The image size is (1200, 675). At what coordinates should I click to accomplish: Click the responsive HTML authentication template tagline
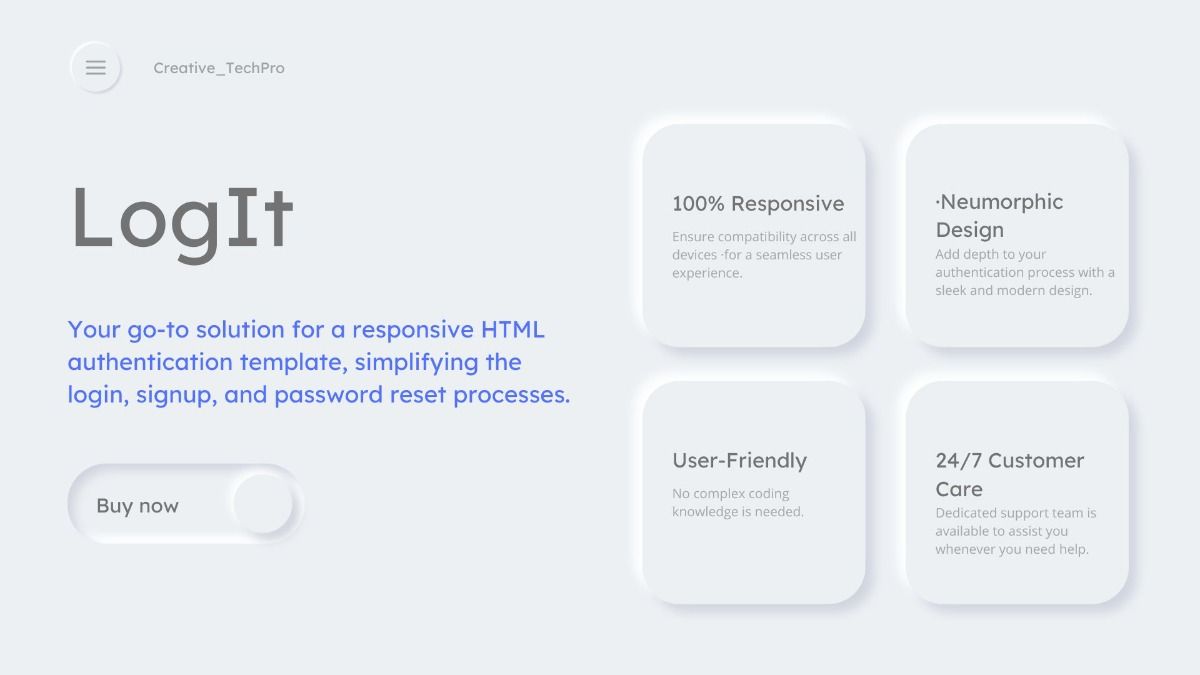pyautogui.click(x=319, y=362)
